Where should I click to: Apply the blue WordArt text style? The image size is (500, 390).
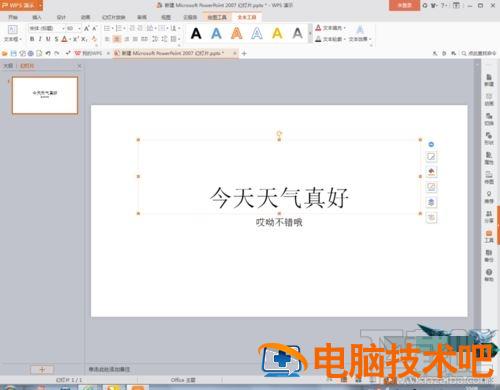[216, 33]
